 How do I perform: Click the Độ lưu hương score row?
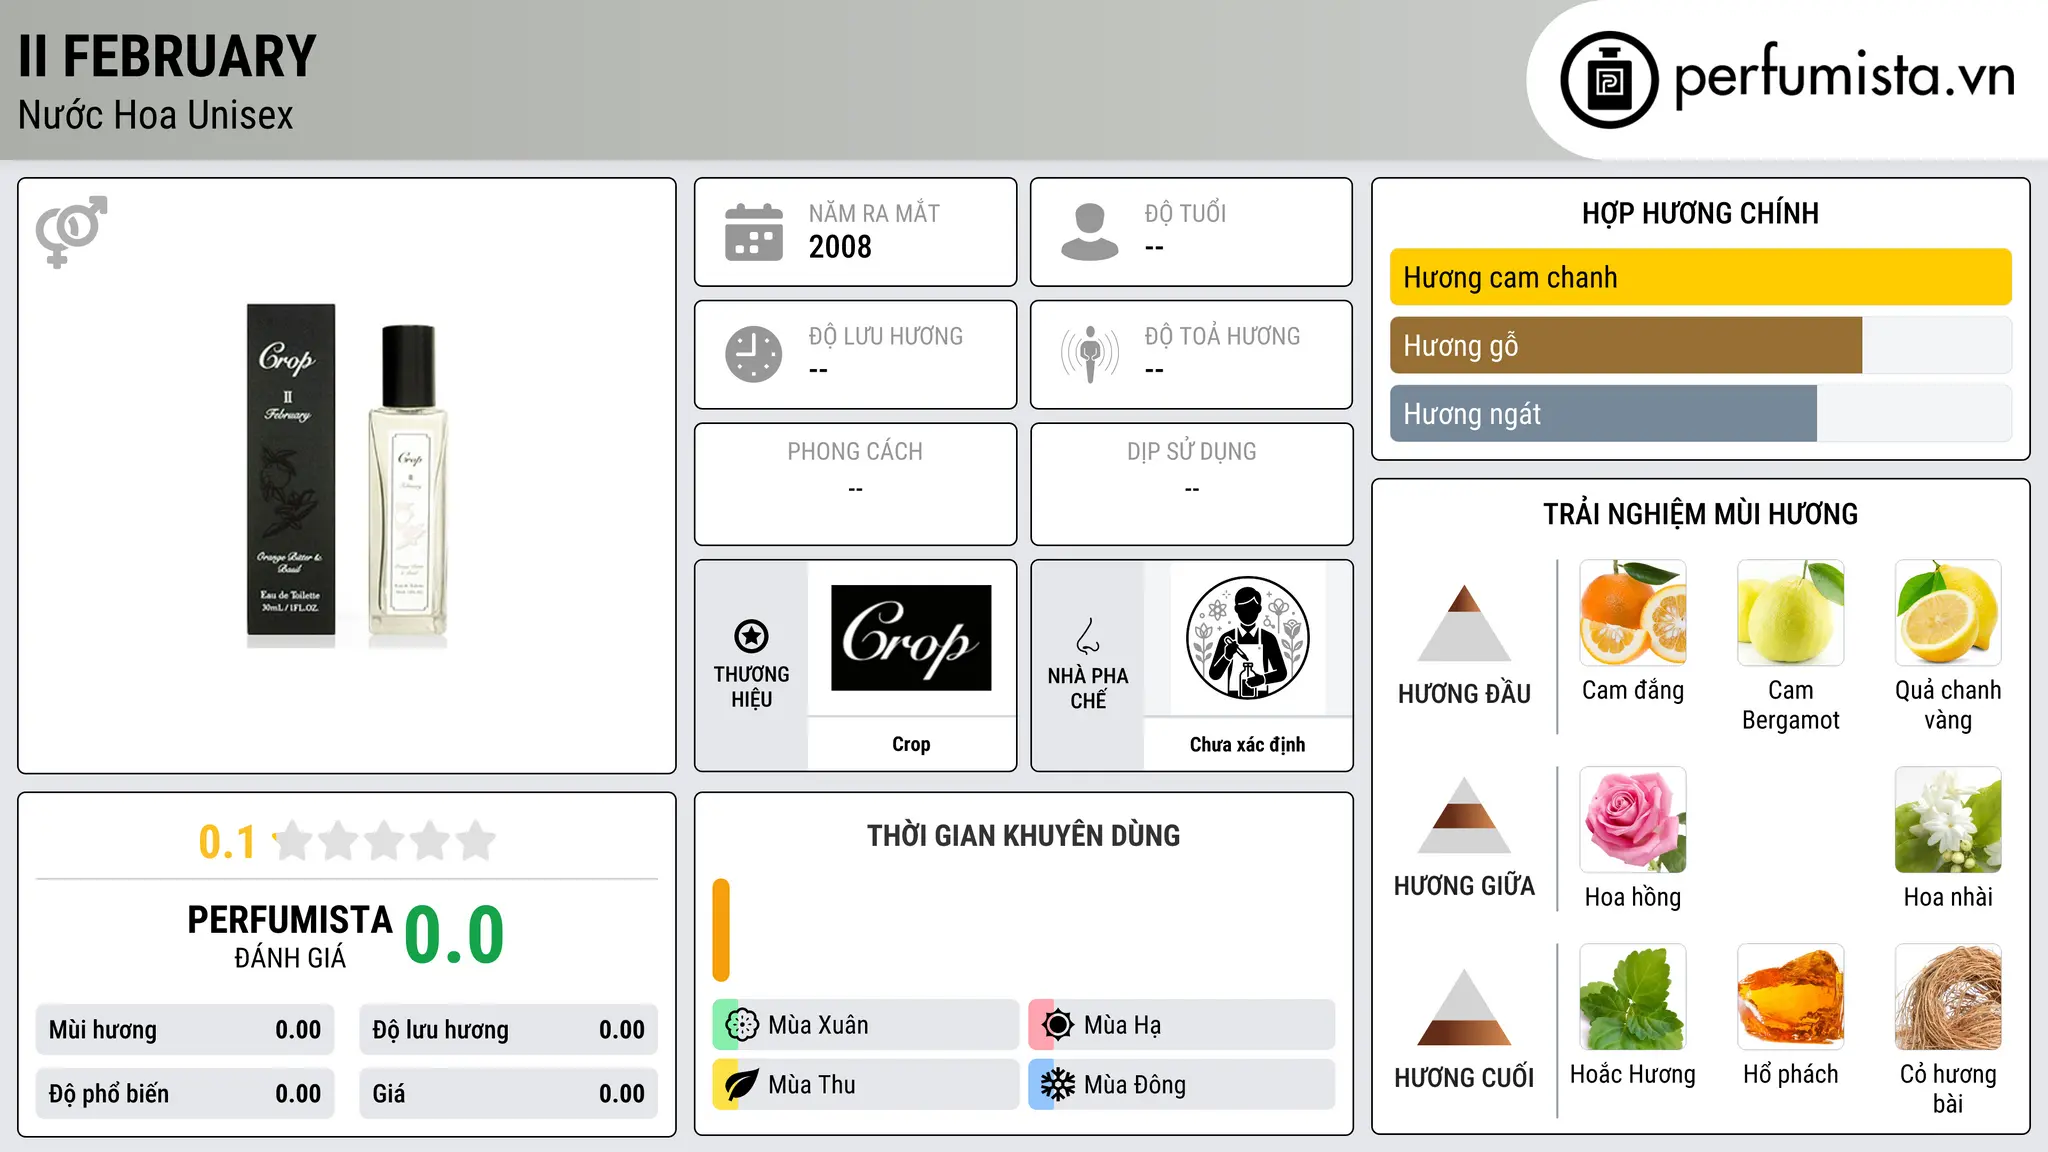509,1030
